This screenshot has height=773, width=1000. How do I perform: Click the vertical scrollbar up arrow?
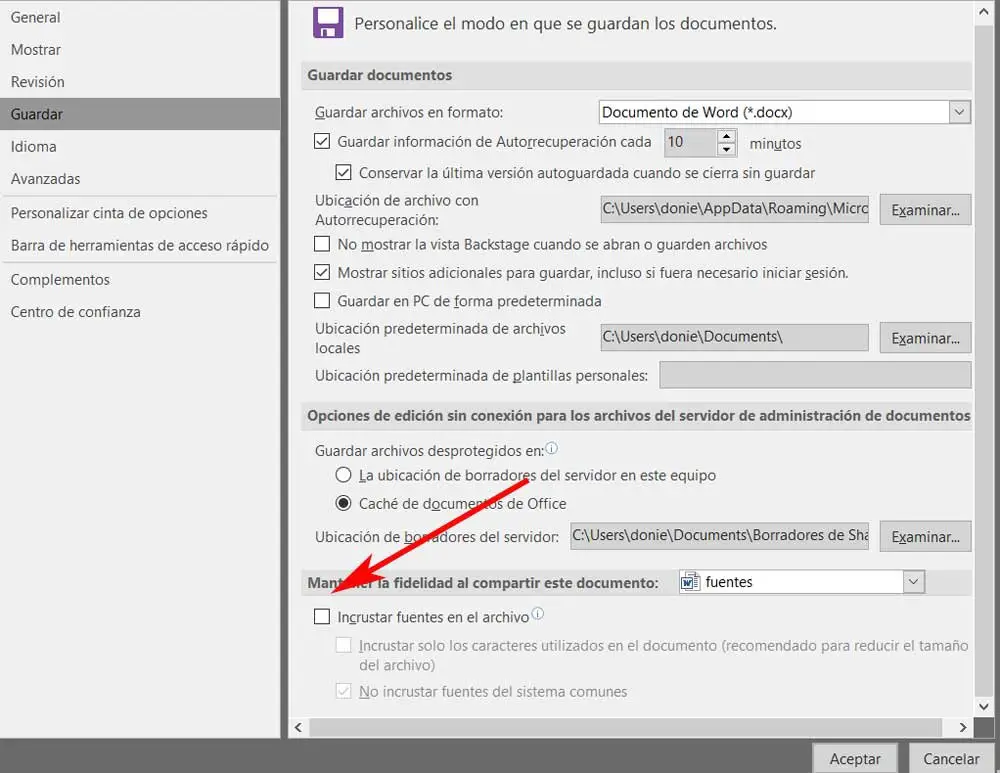point(983,13)
